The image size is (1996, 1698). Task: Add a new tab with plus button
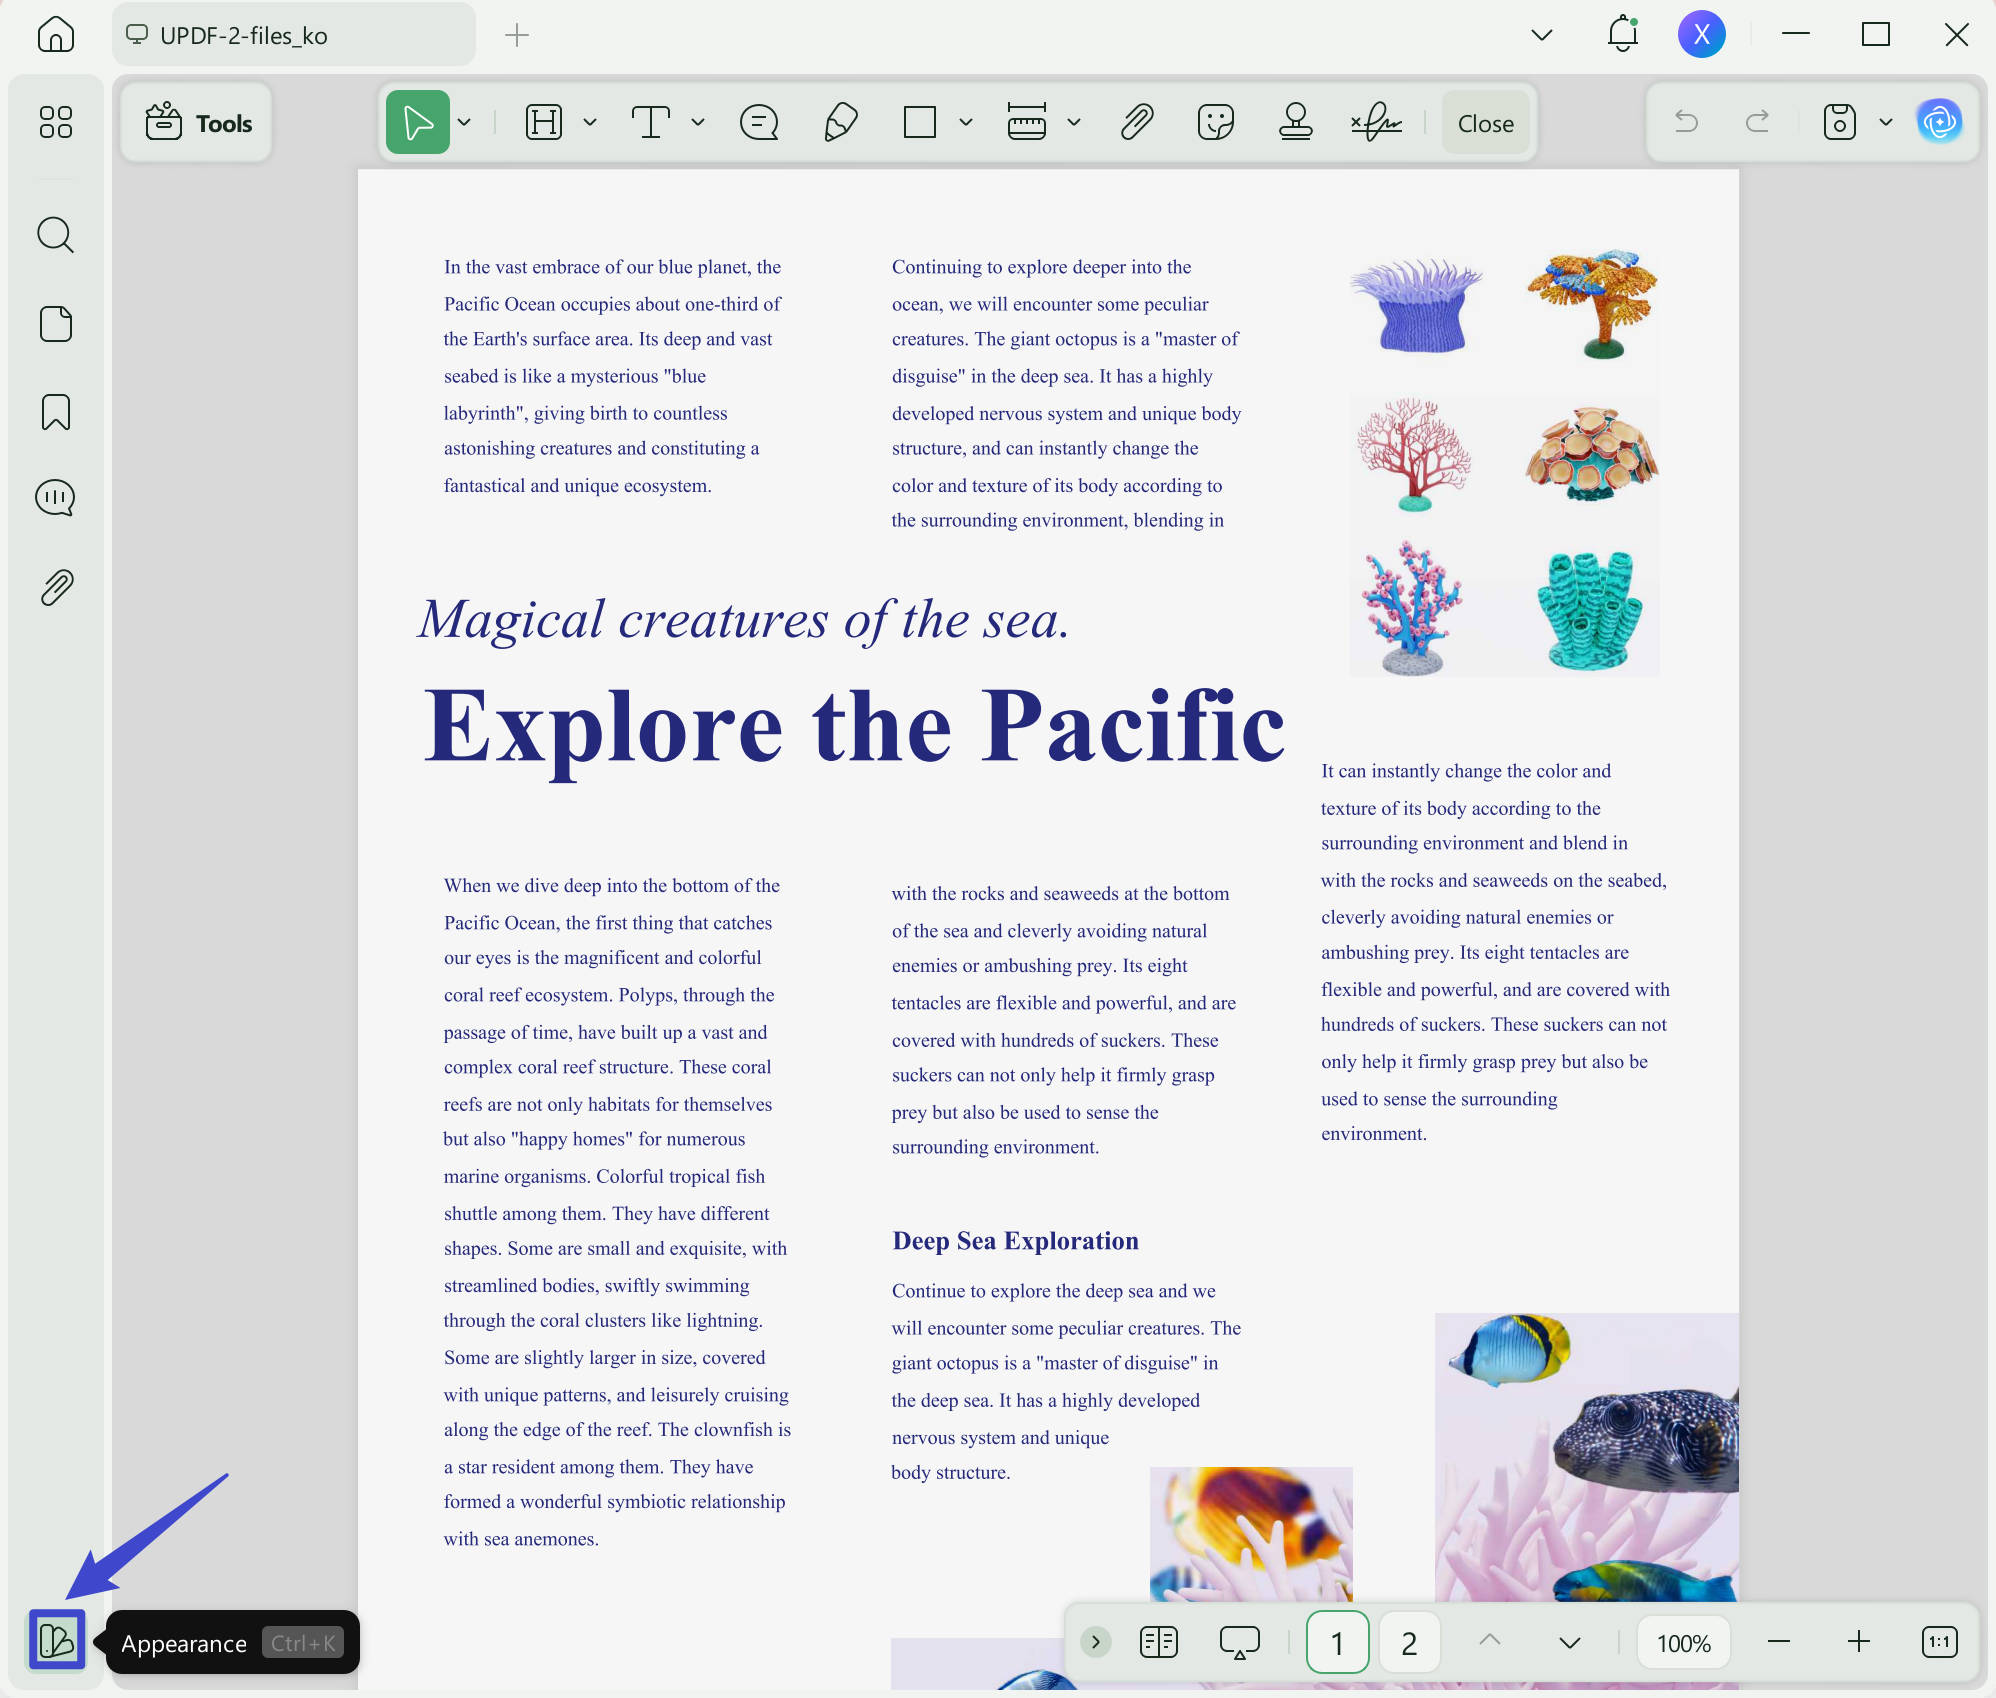click(x=517, y=35)
